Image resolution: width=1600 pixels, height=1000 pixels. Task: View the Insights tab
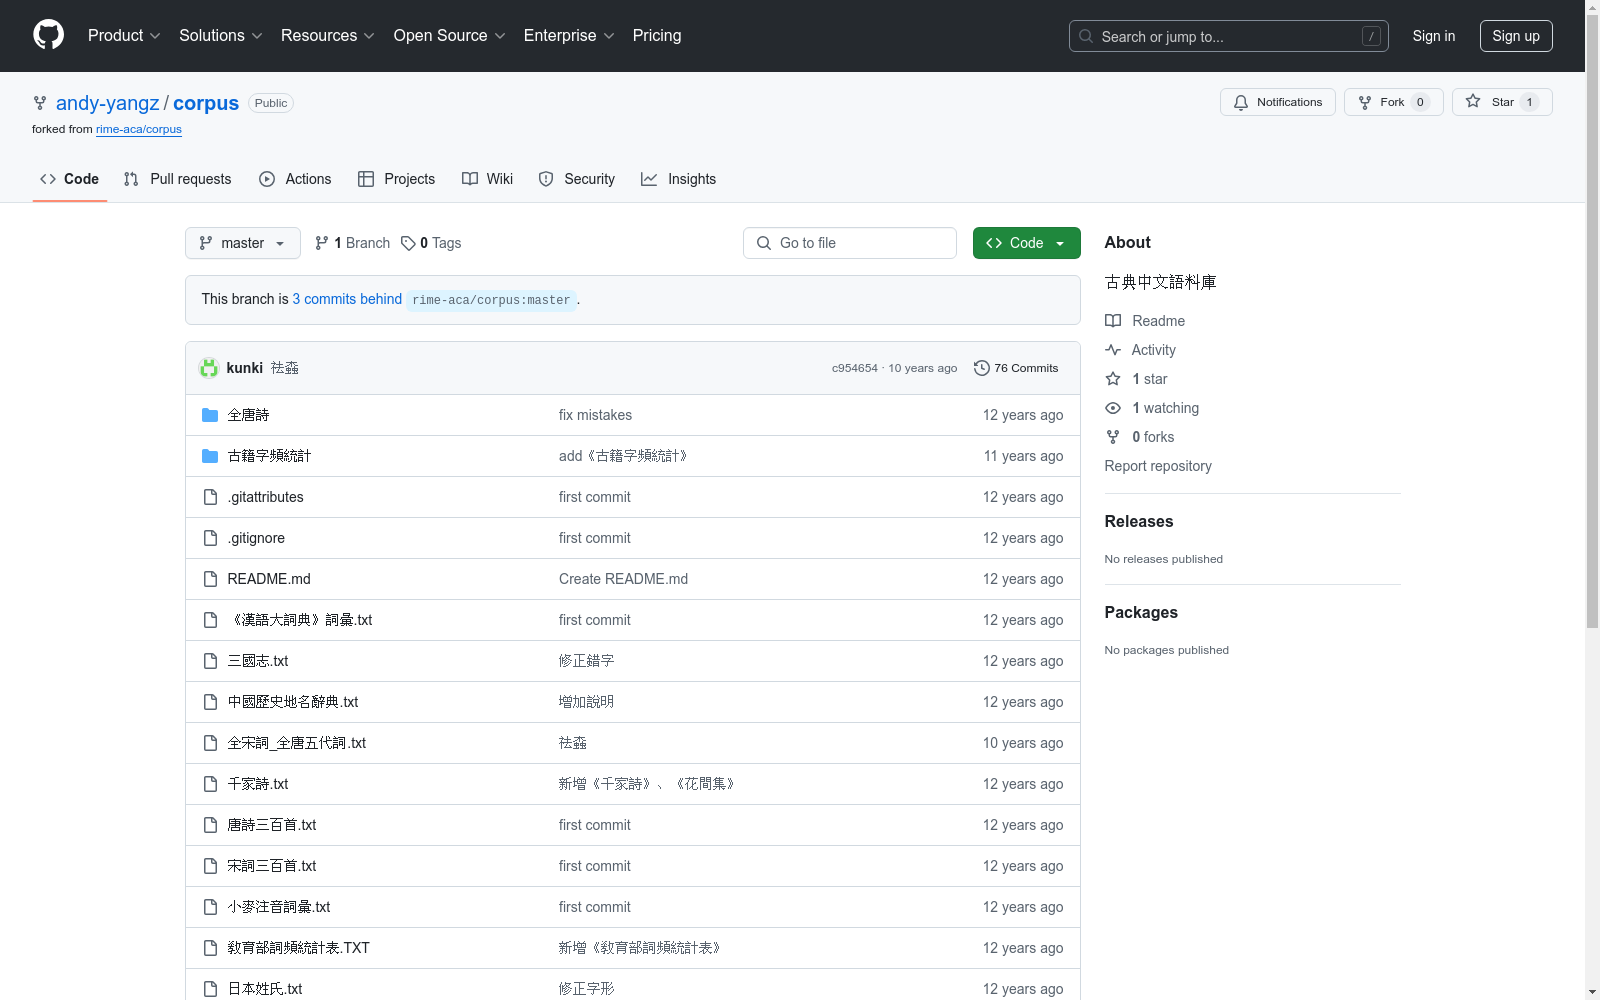(679, 179)
